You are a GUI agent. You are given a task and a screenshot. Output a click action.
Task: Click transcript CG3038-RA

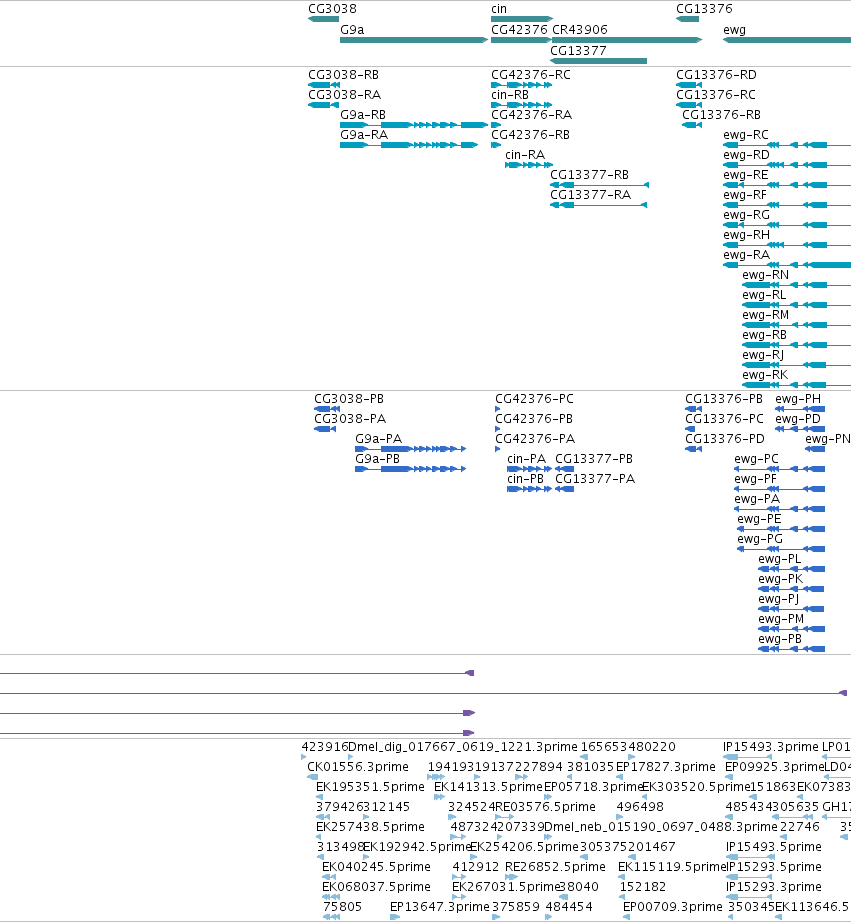tap(345, 95)
